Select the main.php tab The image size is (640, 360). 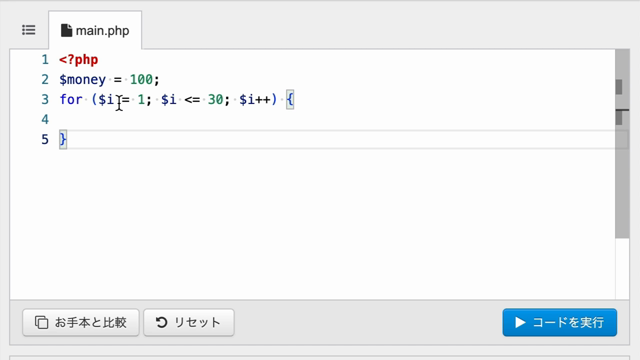coord(95,31)
